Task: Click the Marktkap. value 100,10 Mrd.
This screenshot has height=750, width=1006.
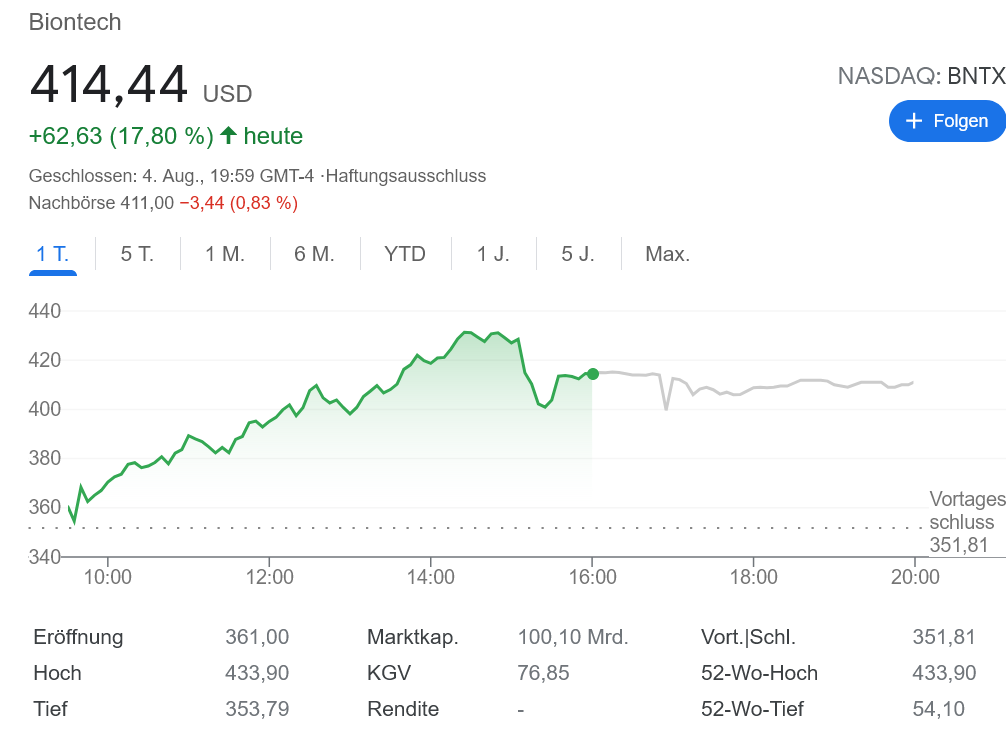Action: [x=573, y=637]
